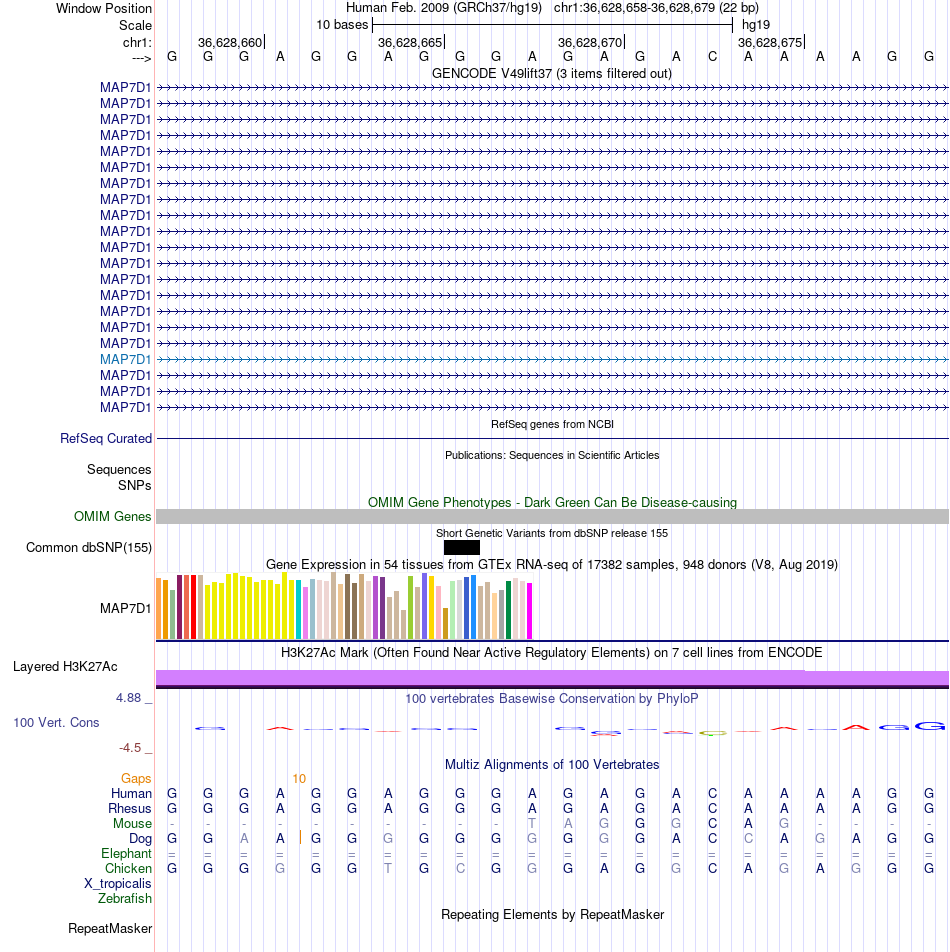The width and height of the screenshot is (950, 952).
Task: Click the MAP7D1 label beside GTEx chart
Action: pyautogui.click(x=126, y=608)
